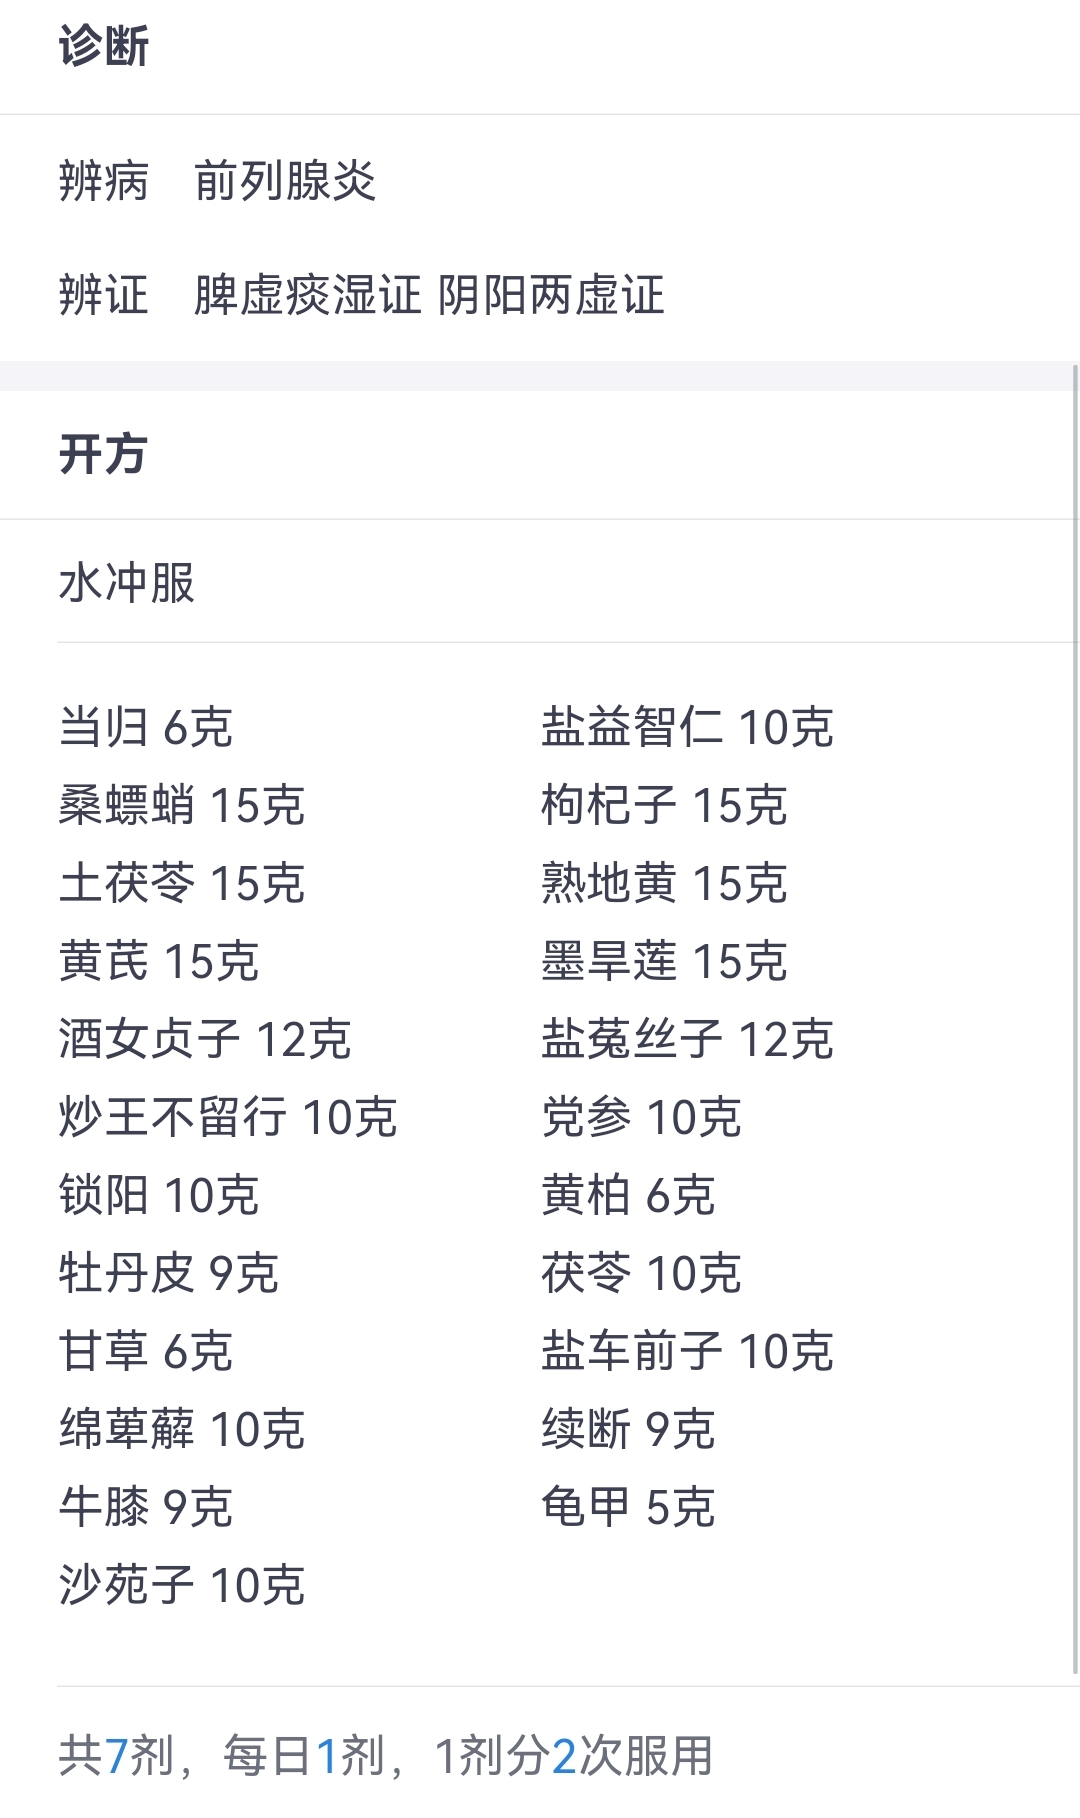Choose the 枸杞子 15克 entry

[664, 805]
